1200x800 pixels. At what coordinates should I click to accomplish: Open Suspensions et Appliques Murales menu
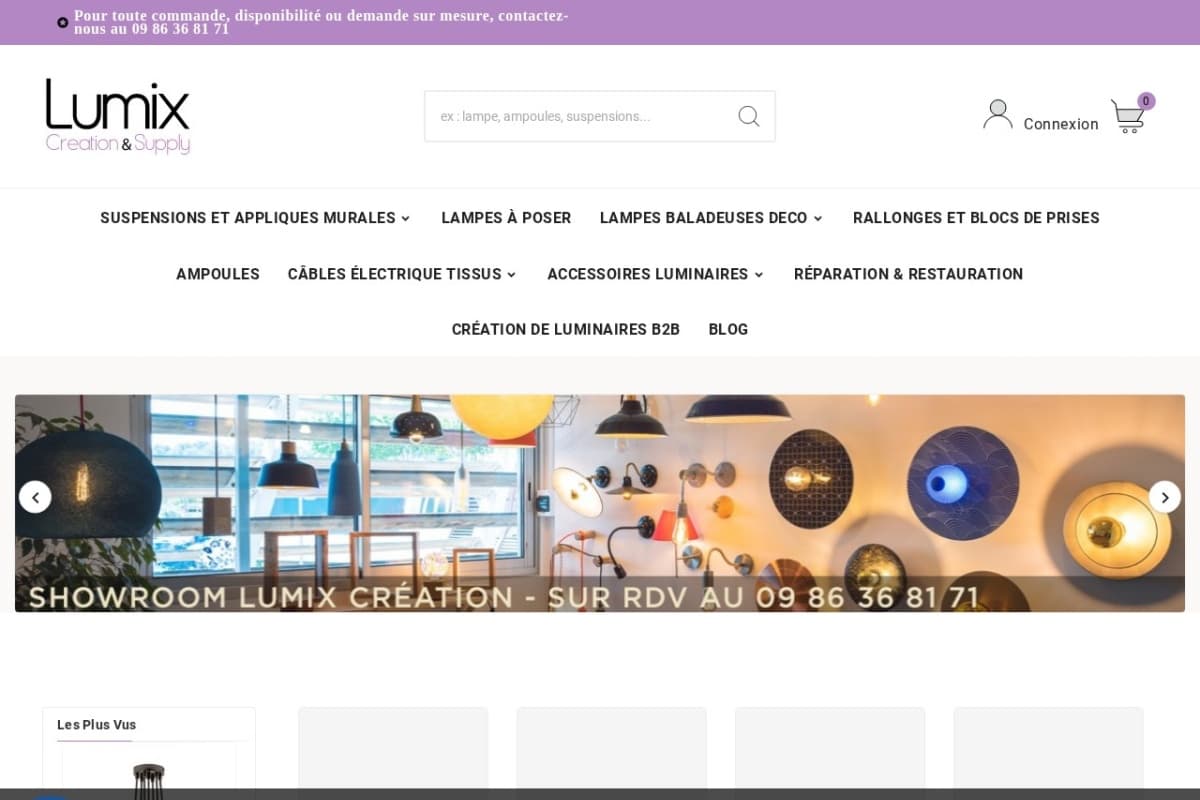[248, 218]
